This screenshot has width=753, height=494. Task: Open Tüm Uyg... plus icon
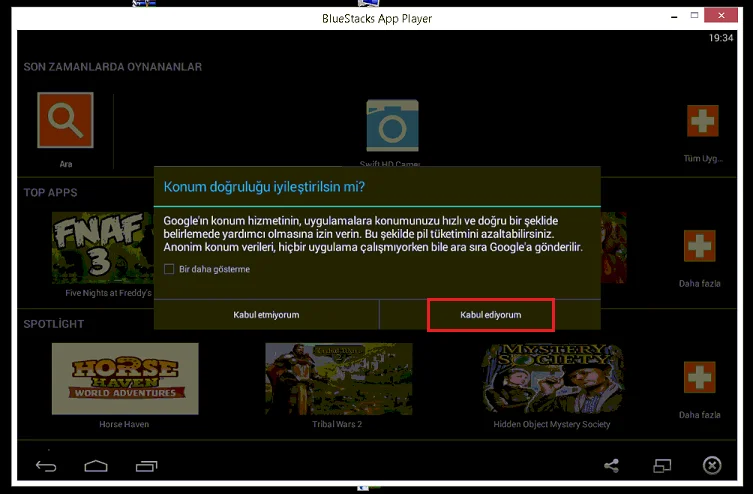coord(703,121)
